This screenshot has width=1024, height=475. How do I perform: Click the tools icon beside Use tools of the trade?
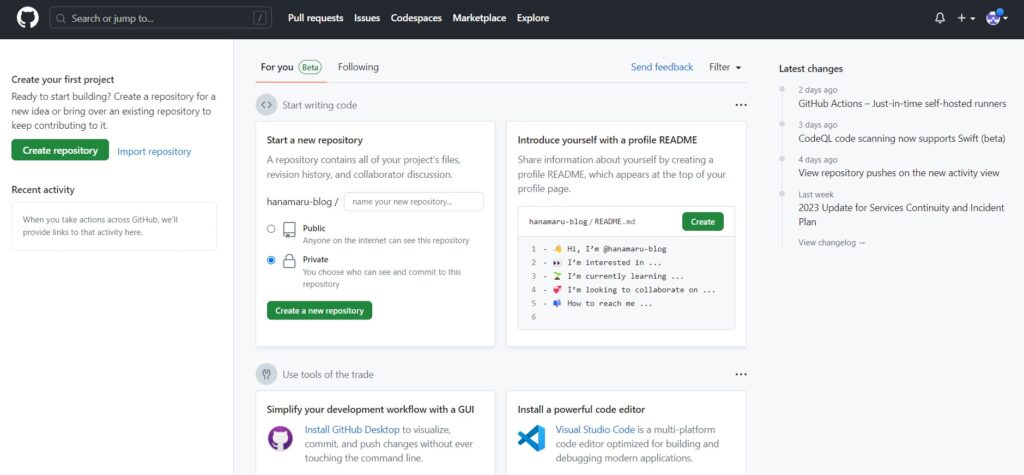[x=267, y=374]
